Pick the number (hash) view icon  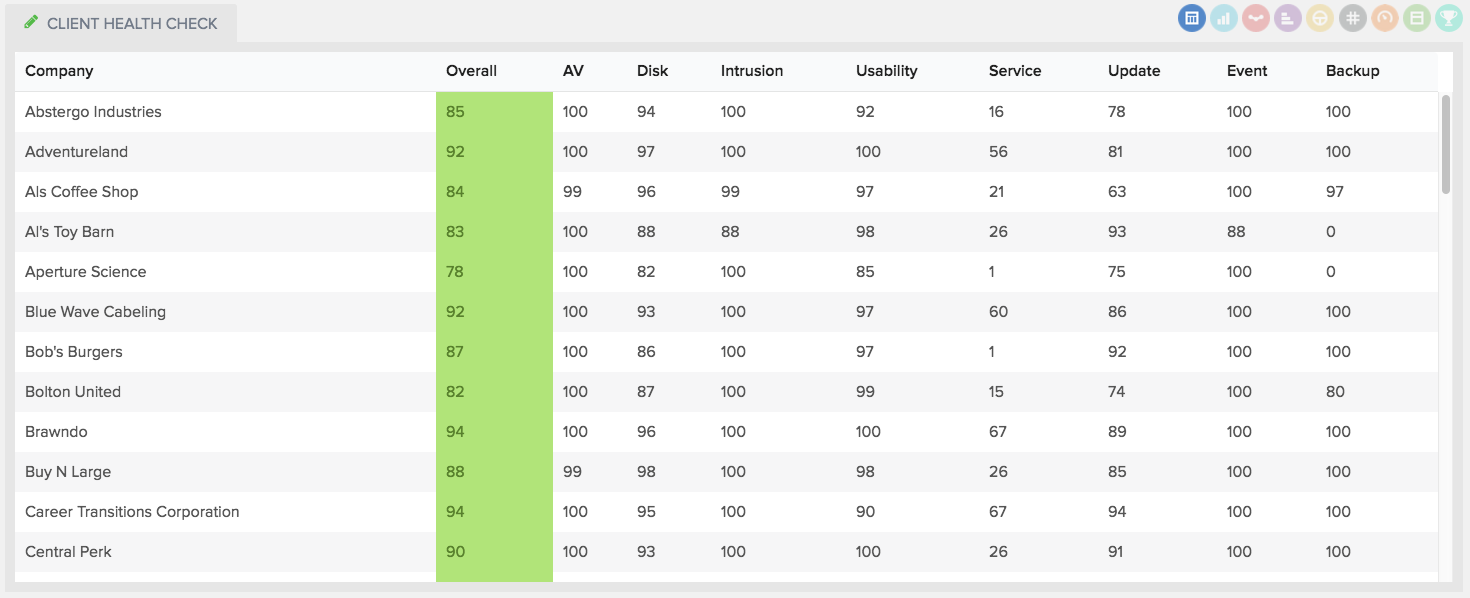pos(1352,18)
